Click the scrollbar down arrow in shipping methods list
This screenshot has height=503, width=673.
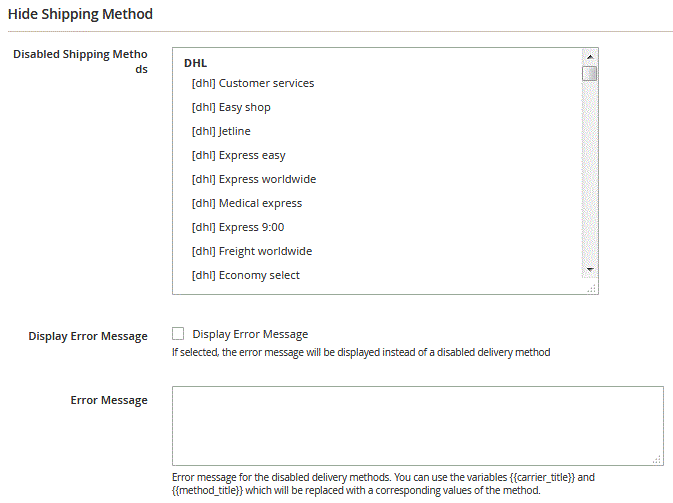pos(590,270)
